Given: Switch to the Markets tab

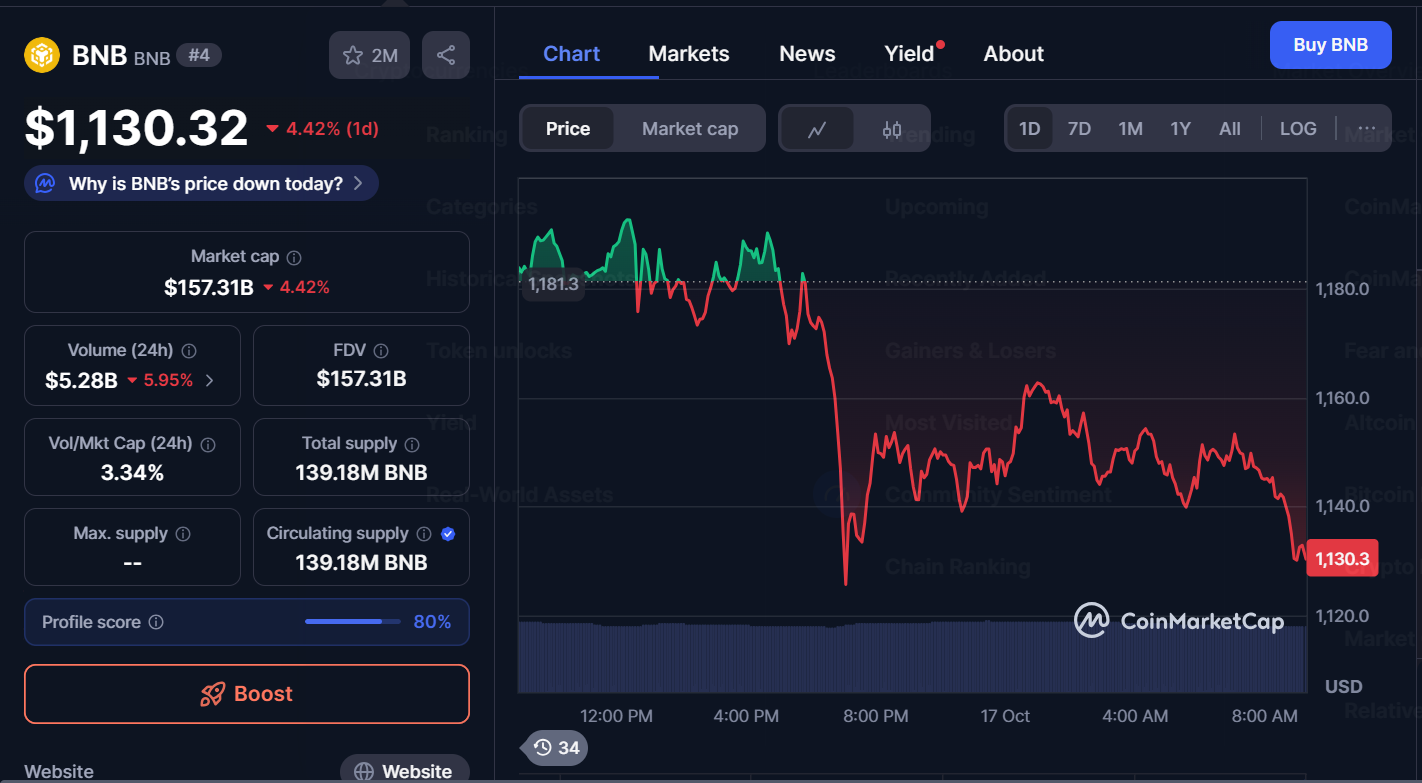Looking at the screenshot, I should point(689,54).
